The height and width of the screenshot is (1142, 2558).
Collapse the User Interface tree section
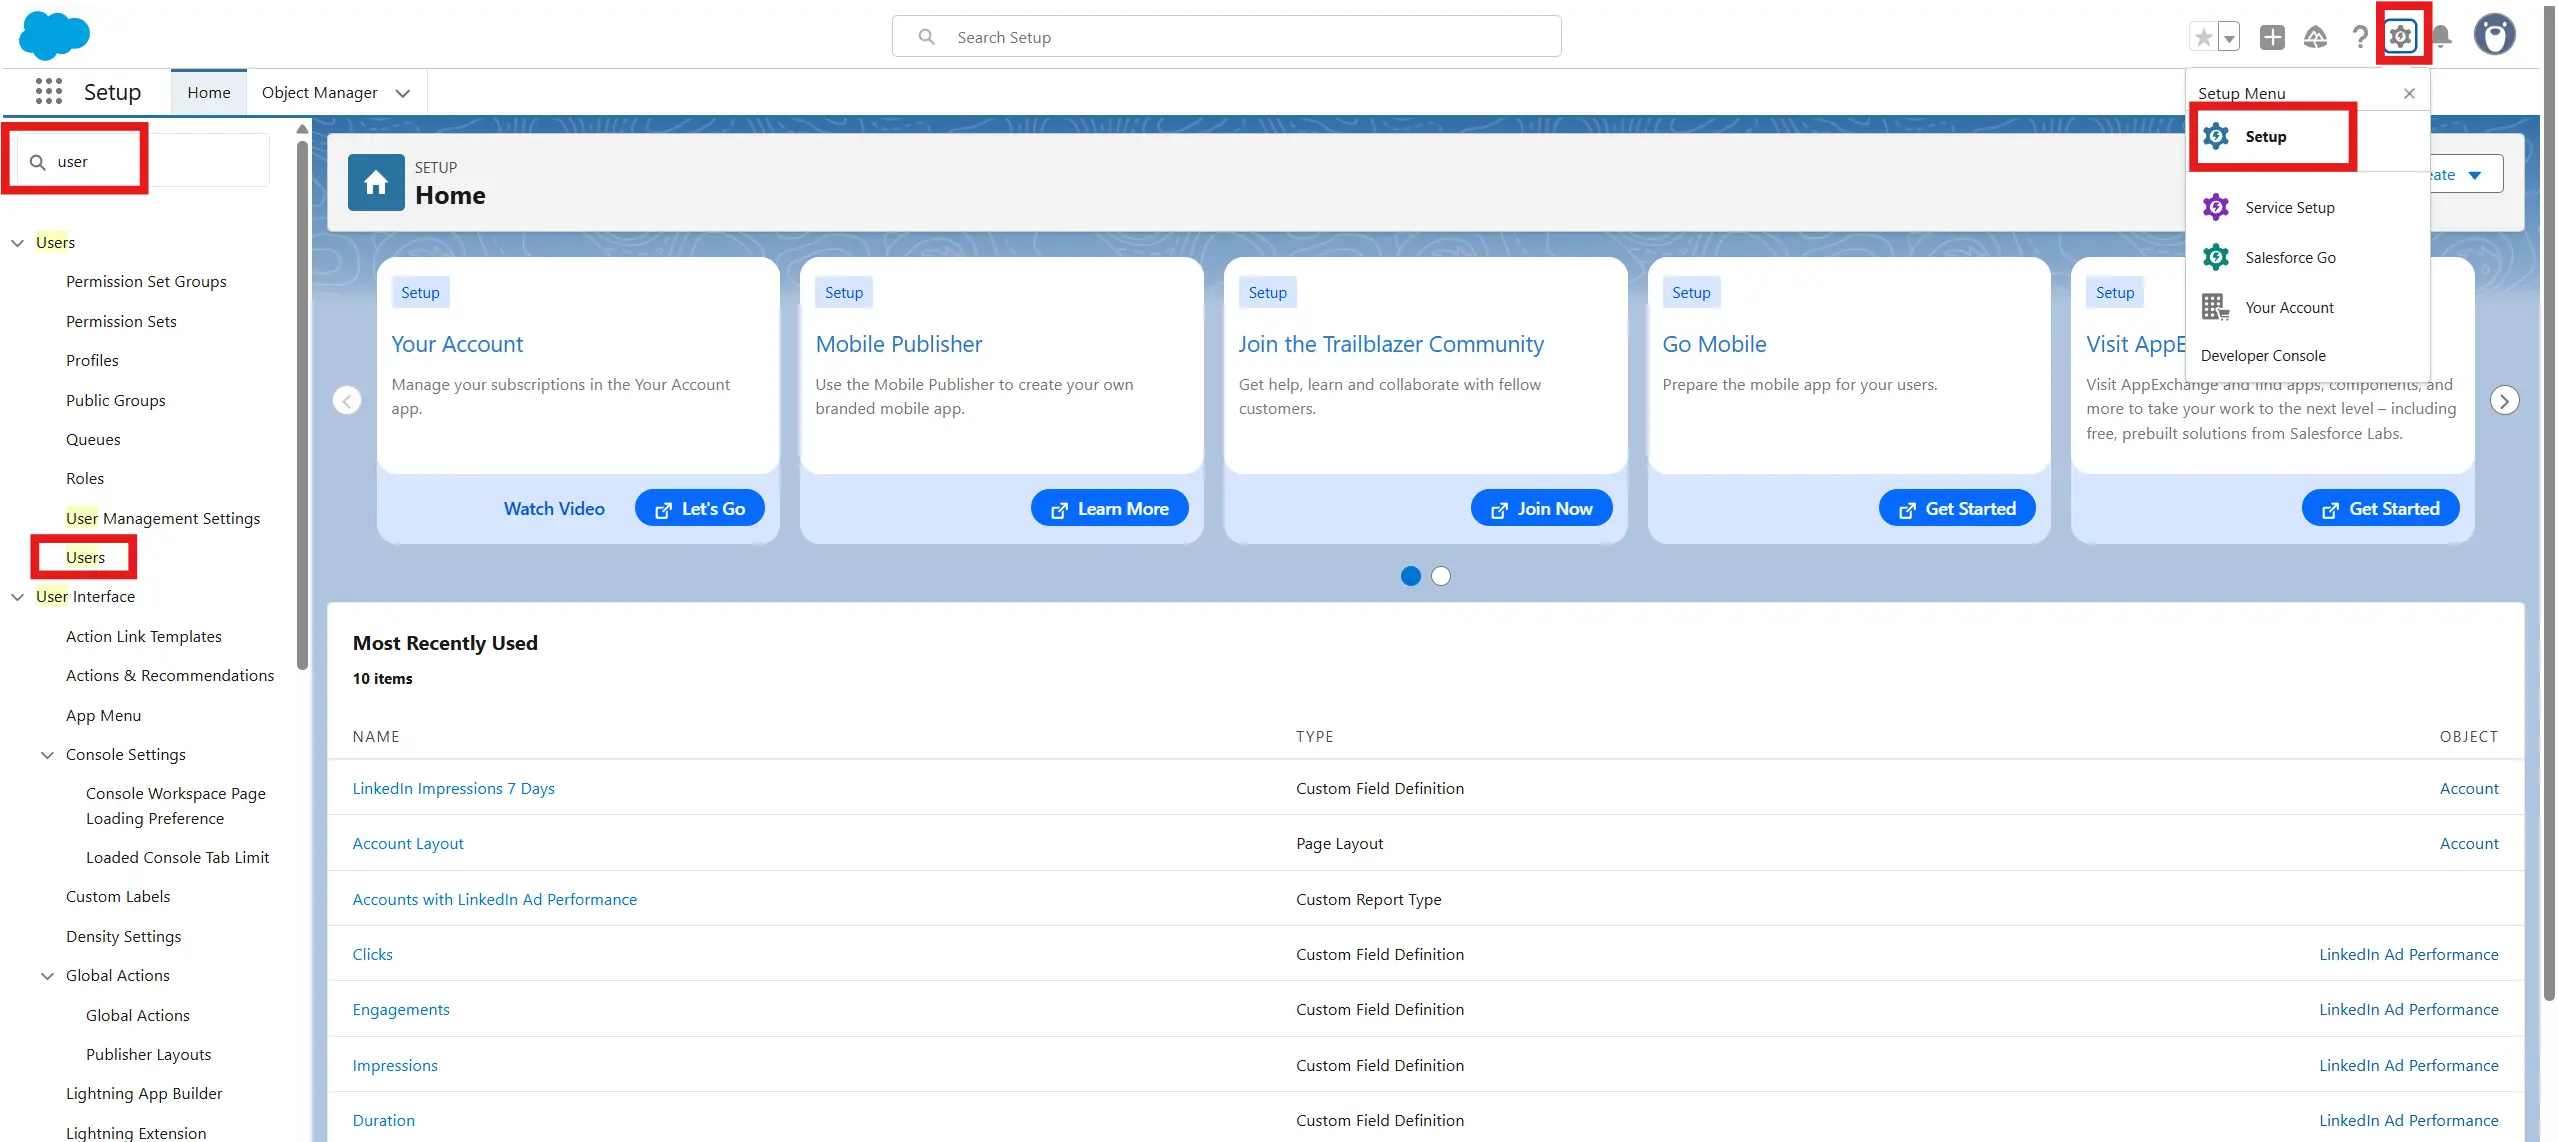point(17,597)
